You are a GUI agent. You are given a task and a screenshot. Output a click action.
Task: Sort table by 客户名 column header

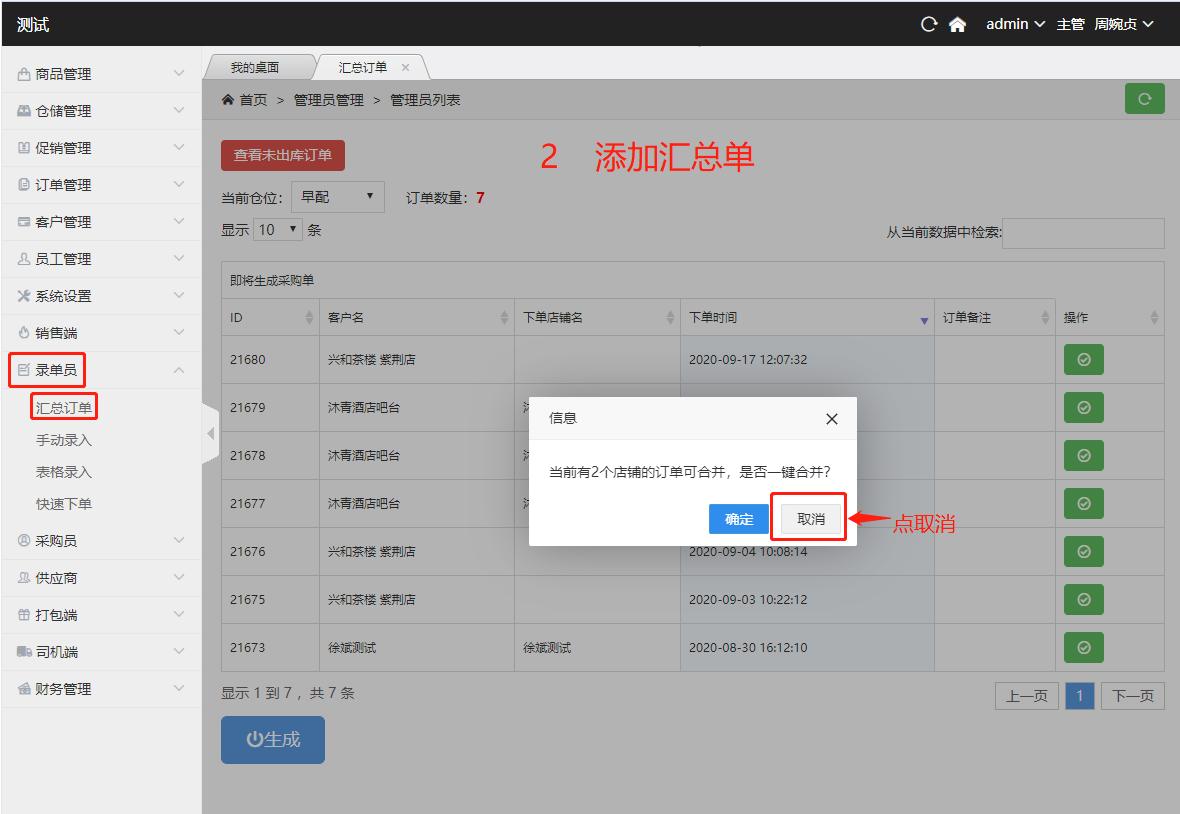[x=415, y=318]
